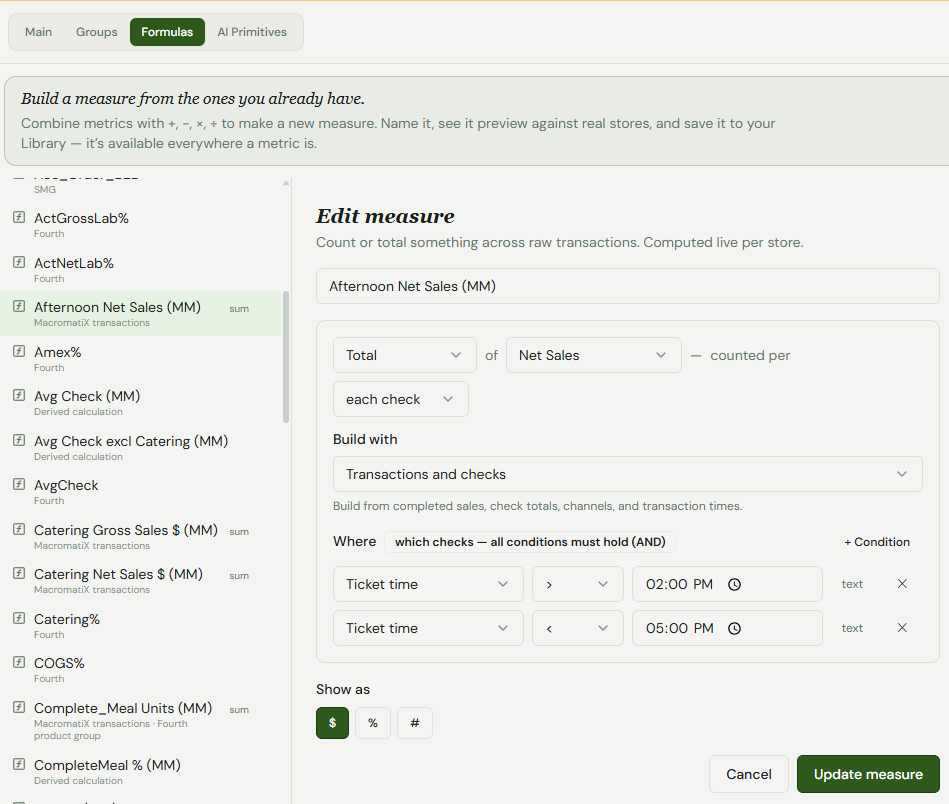Remove the Ticket time > 02:00 PM condition

coord(902,584)
